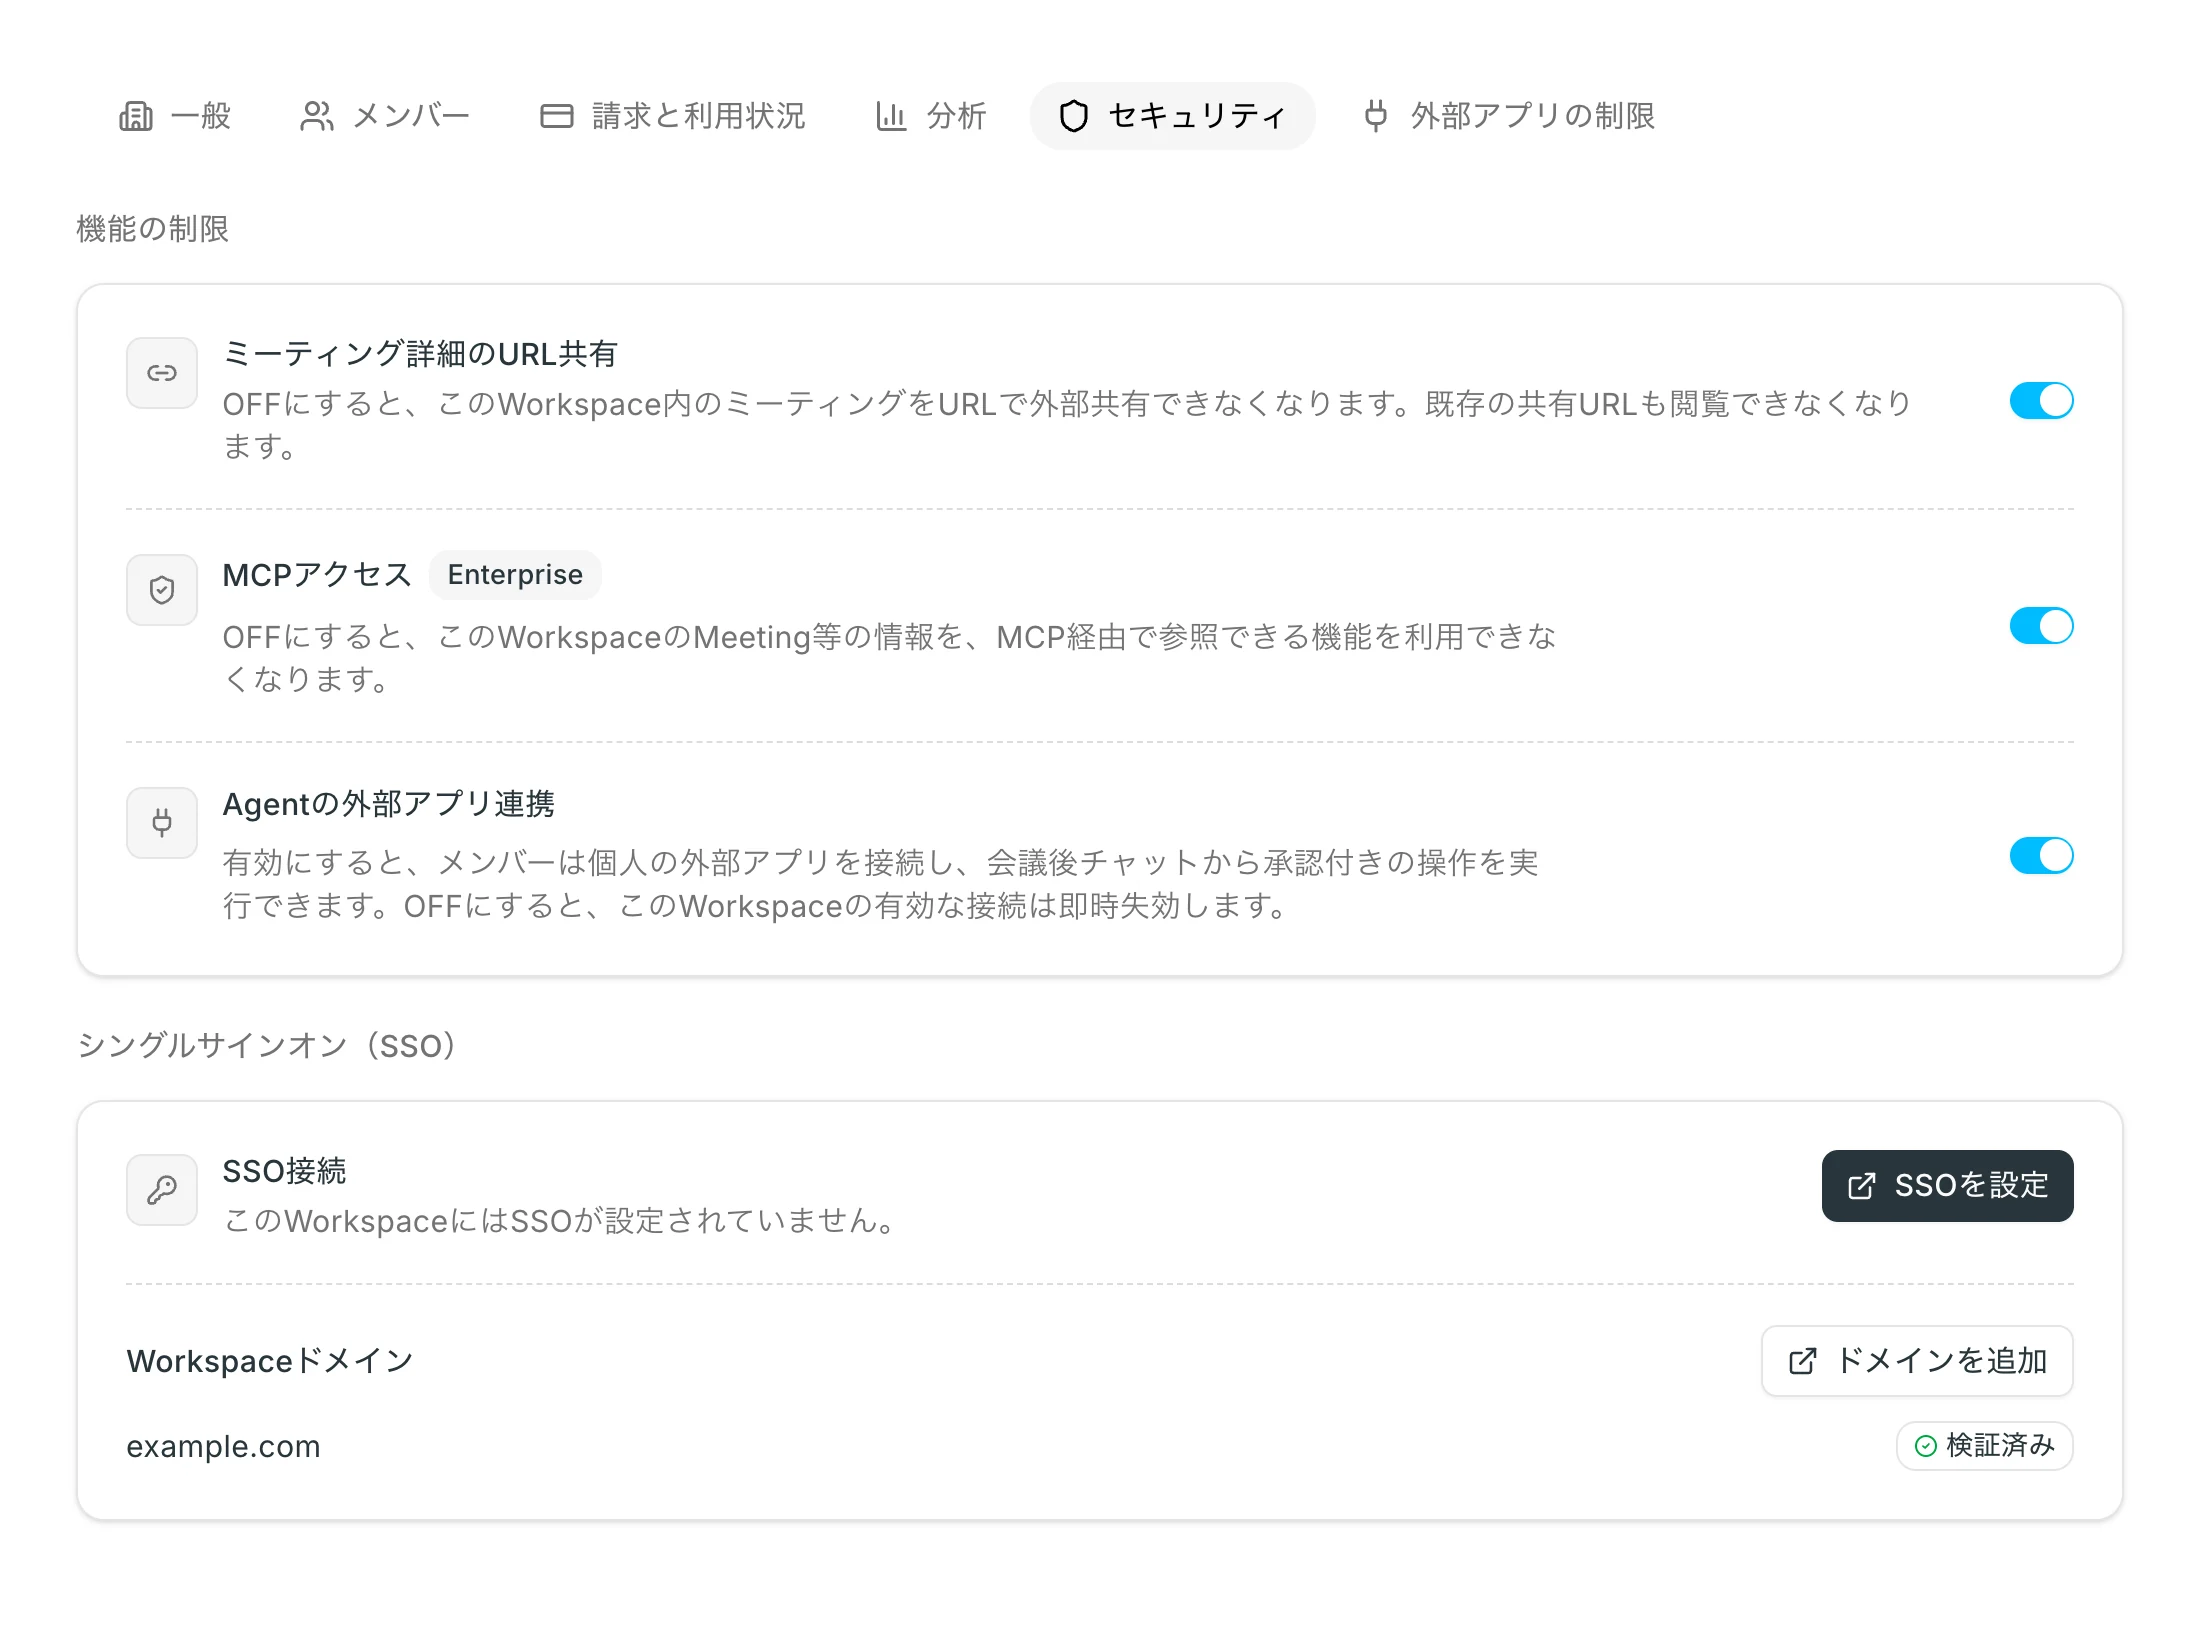Open the 一般 tab
The image size is (2200, 1626).
175,116
